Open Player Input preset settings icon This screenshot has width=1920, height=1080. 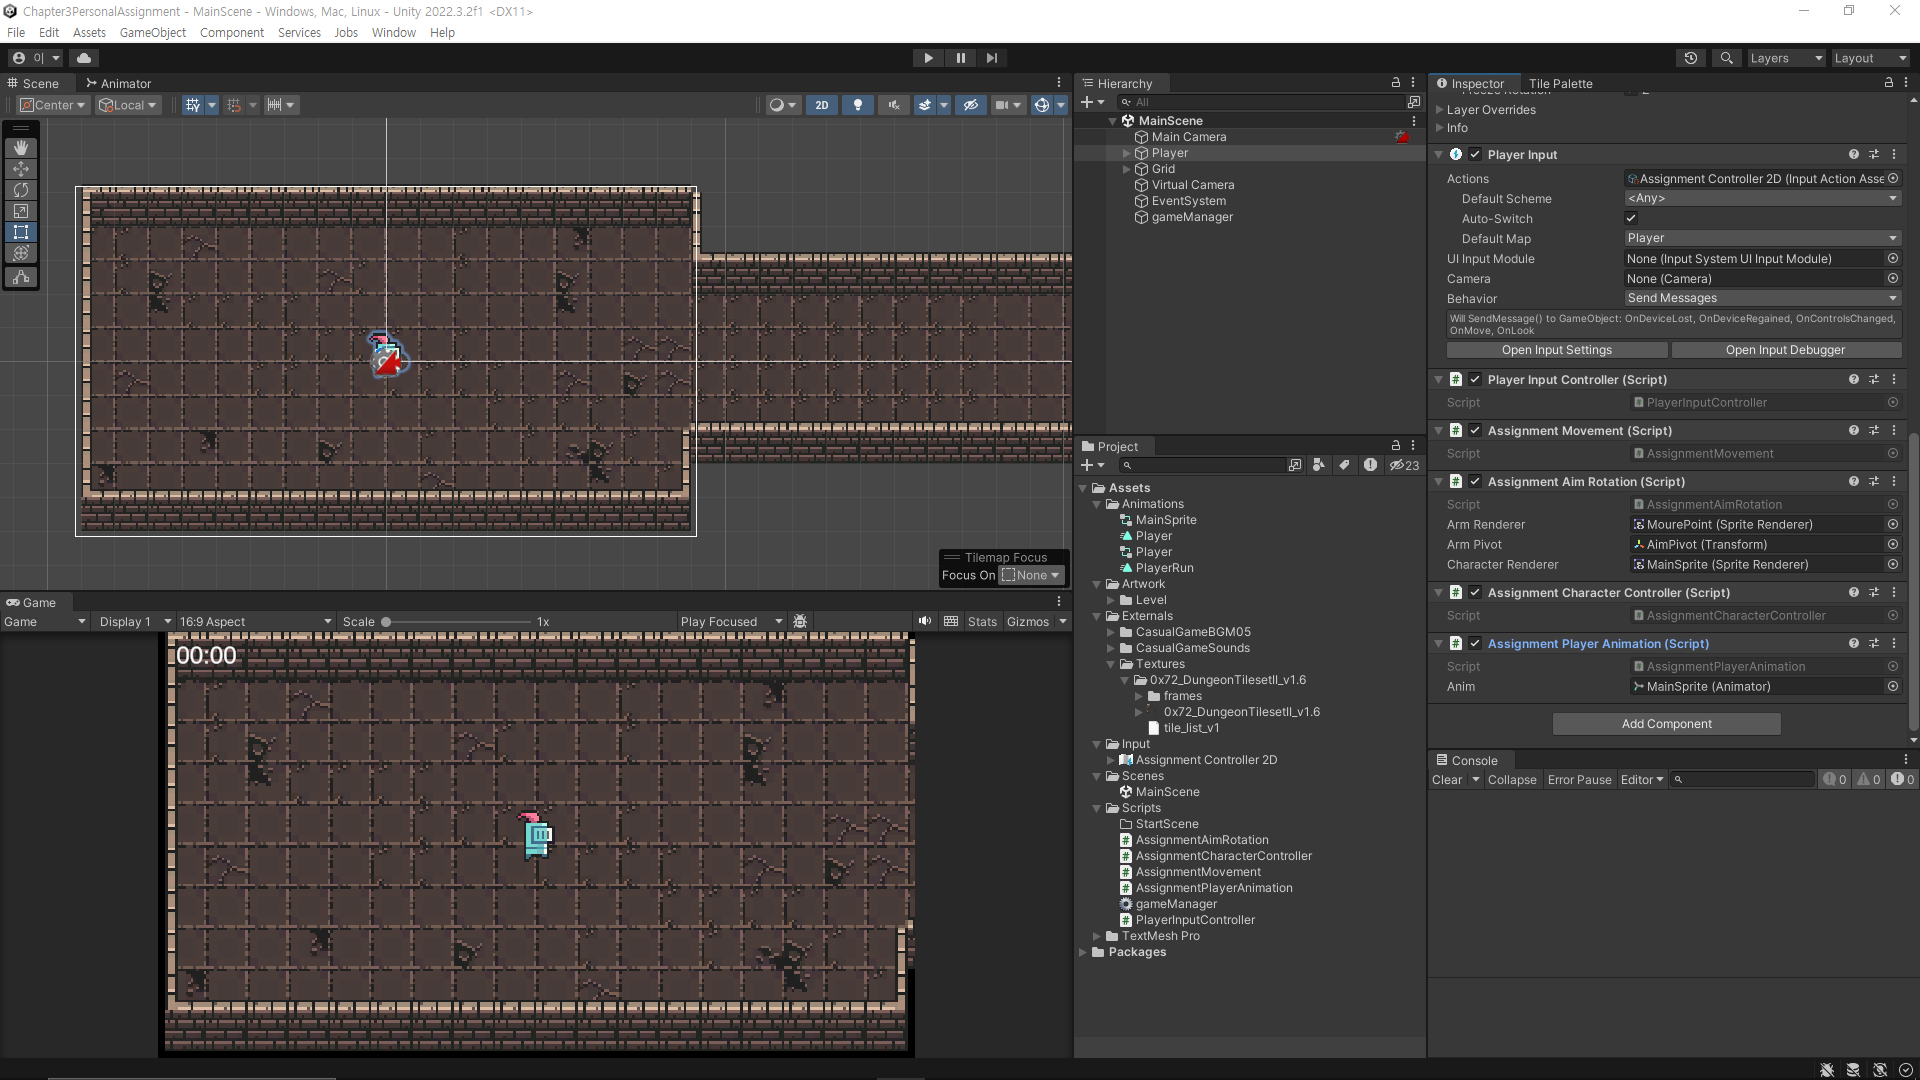[x=1874, y=155]
